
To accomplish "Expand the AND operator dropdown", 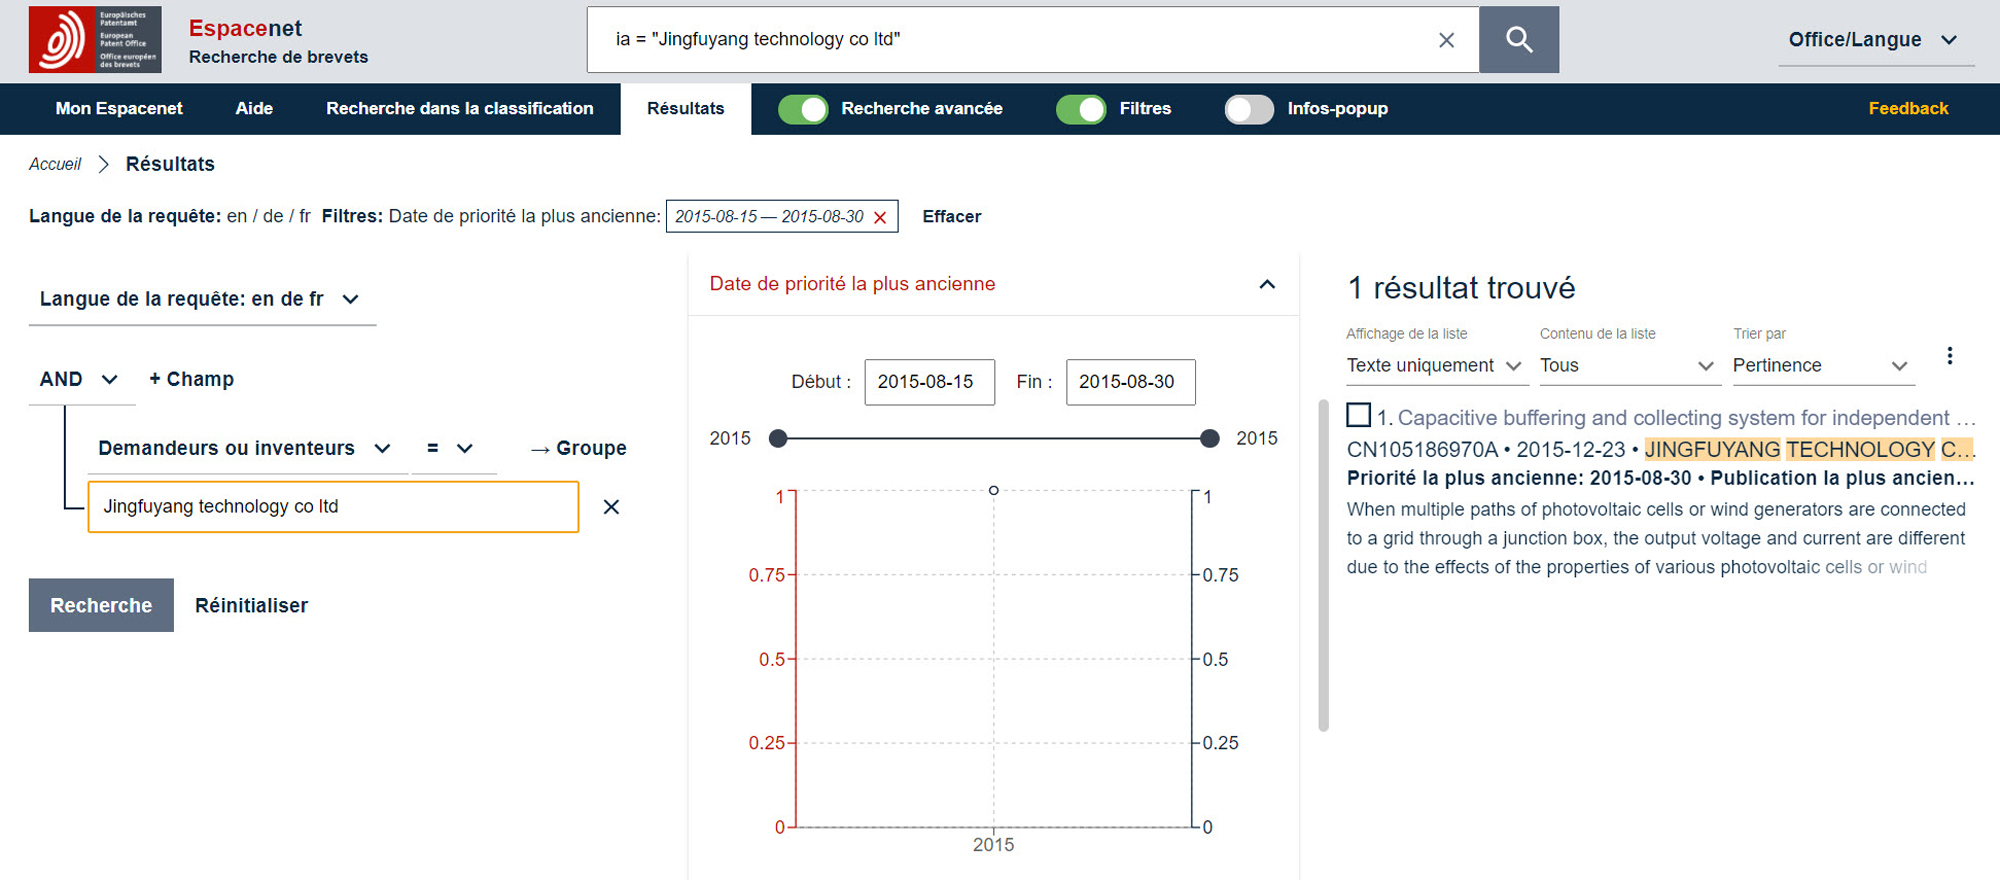I will point(79,379).
